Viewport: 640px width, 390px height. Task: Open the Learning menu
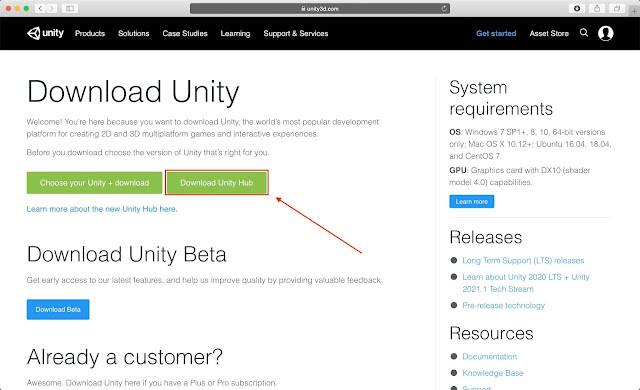(235, 33)
